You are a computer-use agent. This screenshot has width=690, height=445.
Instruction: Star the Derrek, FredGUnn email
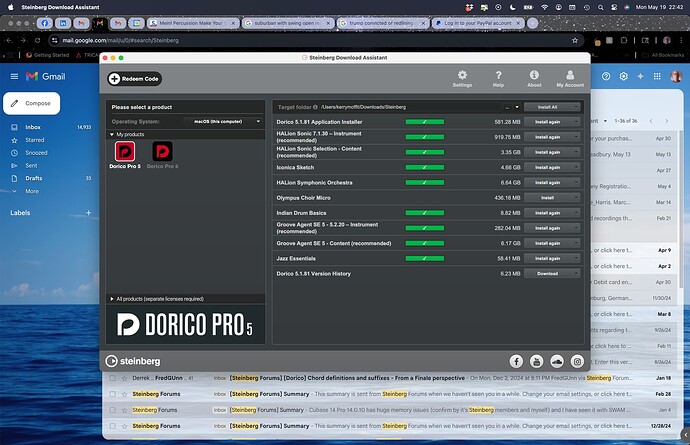pos(125,378)
